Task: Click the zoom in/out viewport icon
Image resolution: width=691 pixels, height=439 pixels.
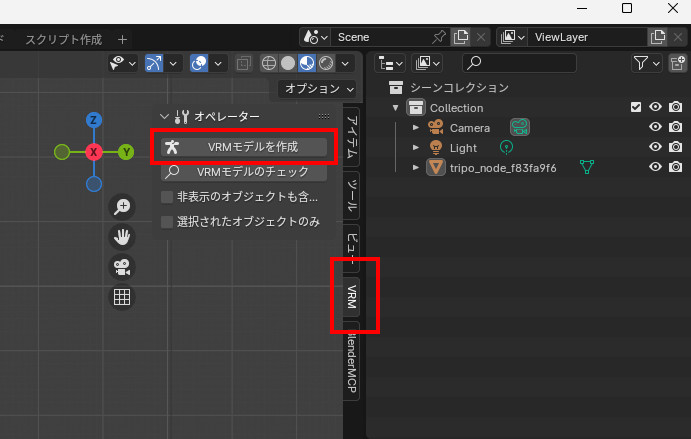Action: [122, 206]
